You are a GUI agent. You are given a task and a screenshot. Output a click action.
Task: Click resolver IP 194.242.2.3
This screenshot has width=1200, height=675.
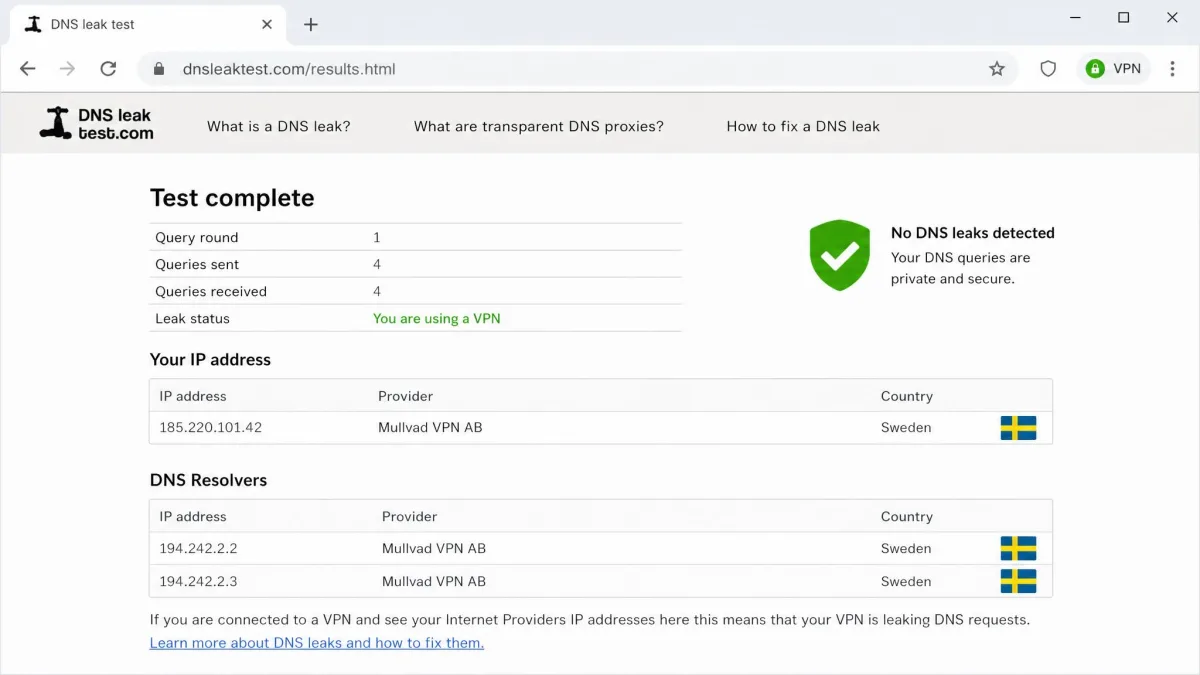(x=198, y=581)
